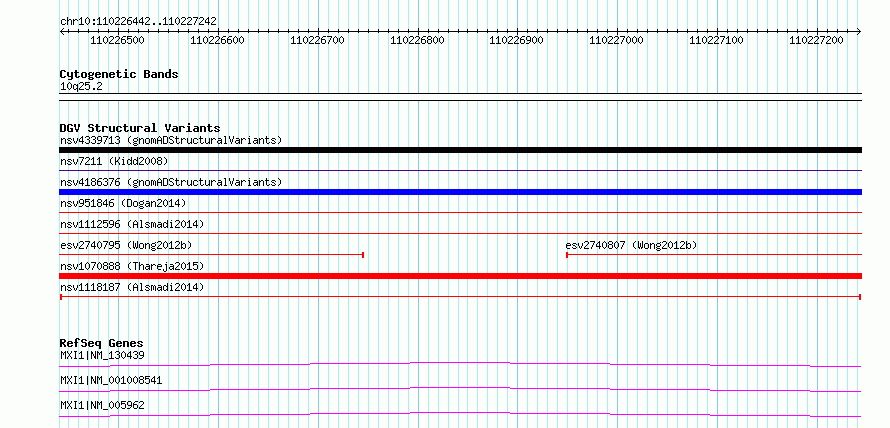The height and width of the screenshot is (428, 890).
Task: Click the end cap of variant esv2740795
Action: [x=363, y=255]
